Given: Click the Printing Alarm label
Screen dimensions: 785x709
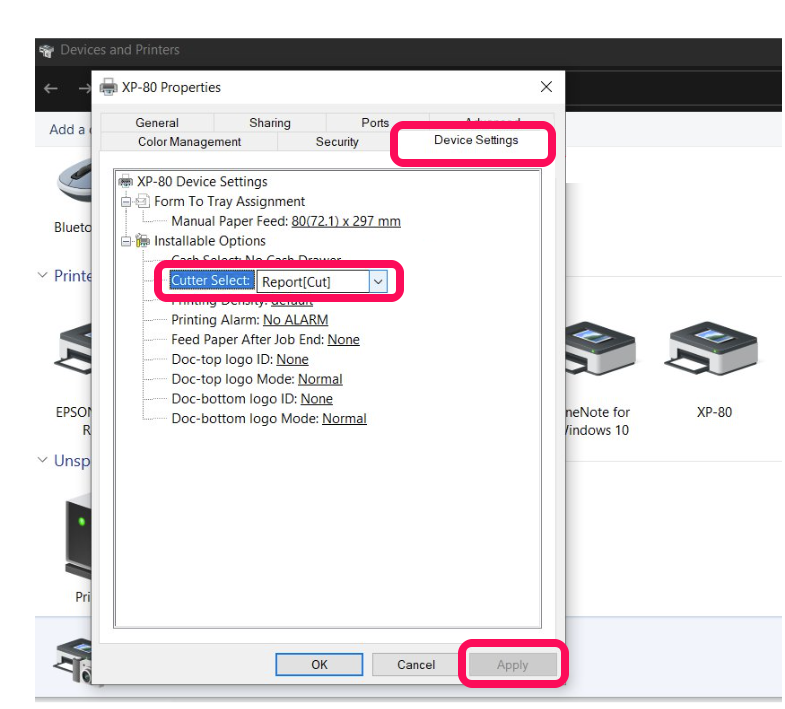Looking at the screenshot, I should pos(215,320).
